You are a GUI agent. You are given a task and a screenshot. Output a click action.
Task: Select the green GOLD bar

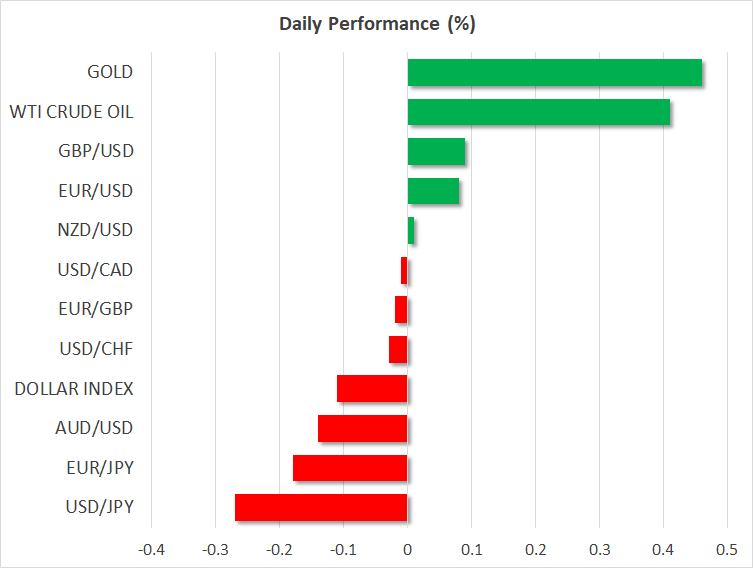pos(554,73)
